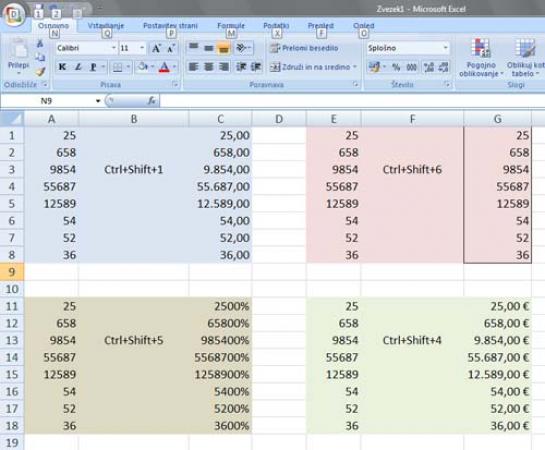Open the Calibri font name dropdown
This screenshot has width=545, height=450.
[x=113, y=48]
